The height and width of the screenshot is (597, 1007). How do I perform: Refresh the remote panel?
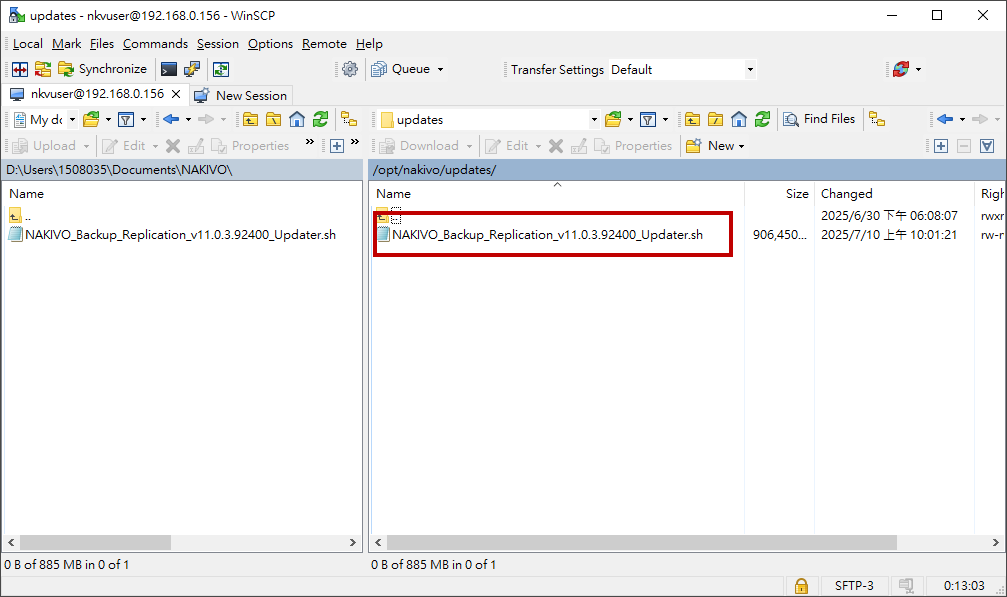[x=762, y=119]
